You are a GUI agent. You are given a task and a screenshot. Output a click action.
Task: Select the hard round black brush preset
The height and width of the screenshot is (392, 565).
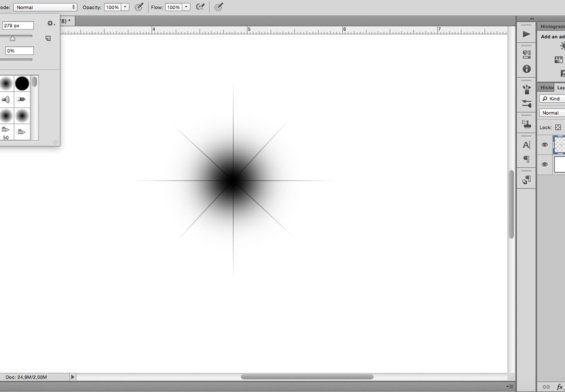(x=22, y=83)
